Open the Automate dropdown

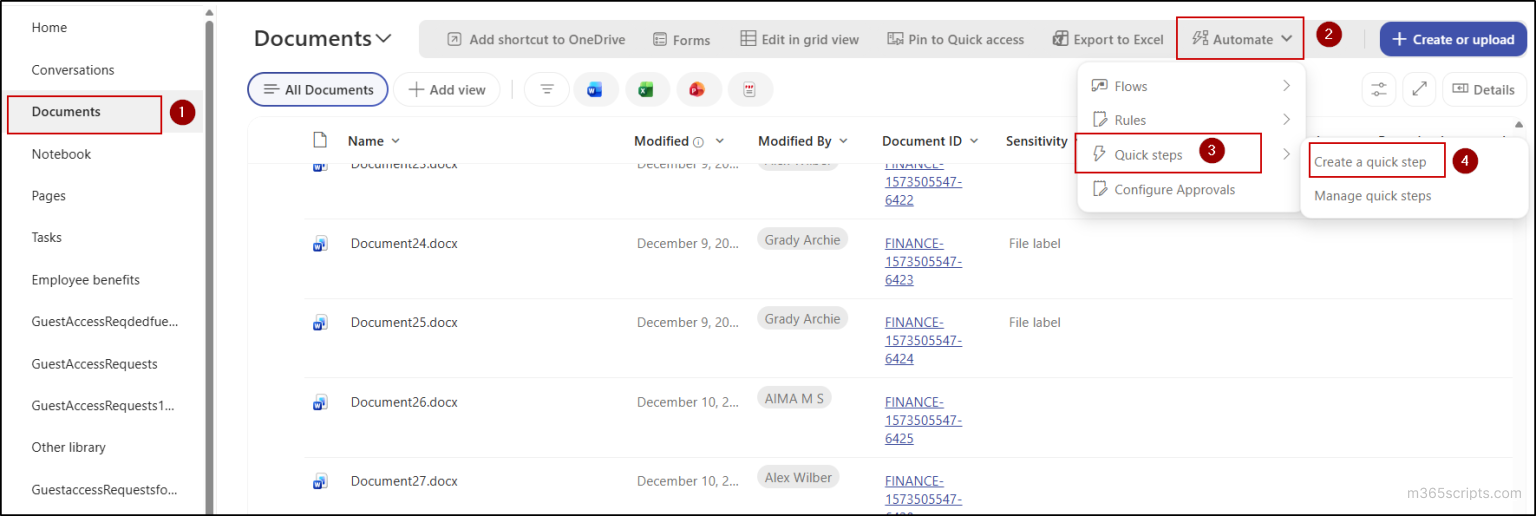[1241, 39]
